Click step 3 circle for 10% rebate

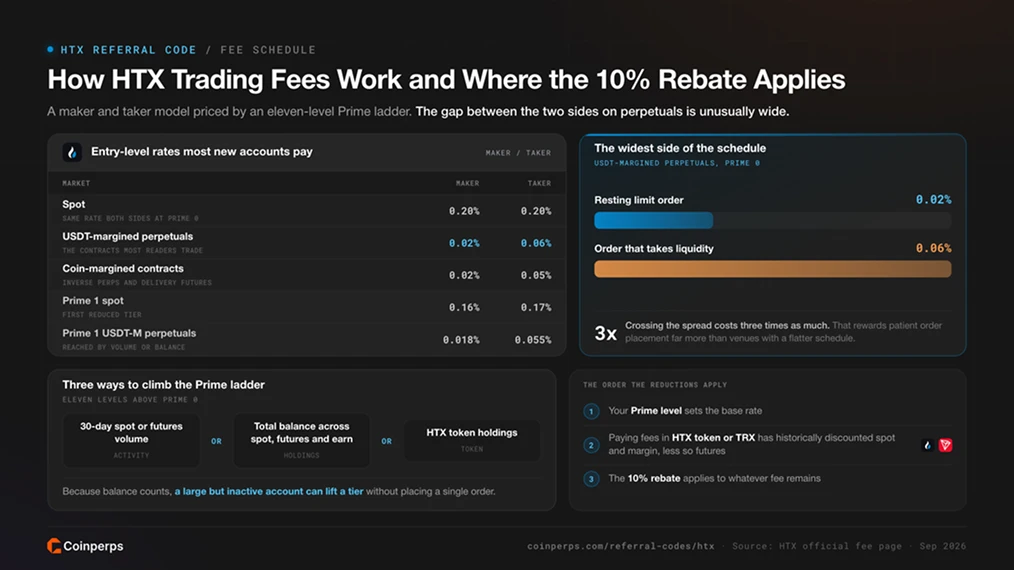[x=591, y=479]
